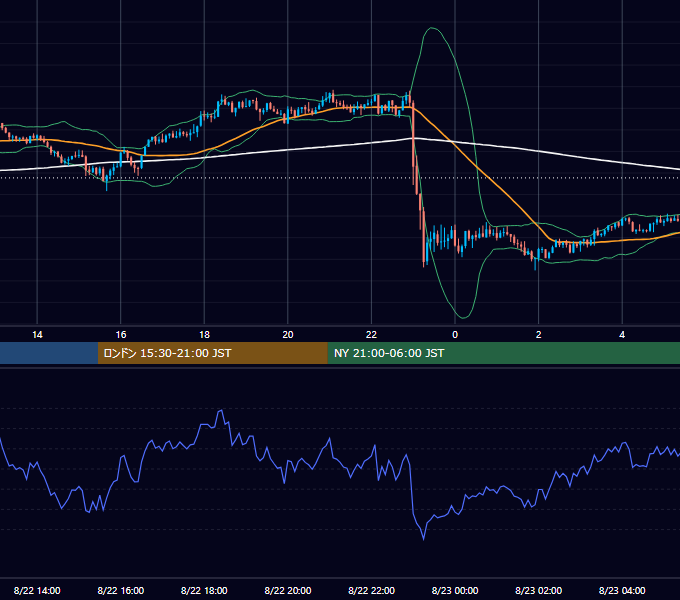Click the 14 hour label on price chart axis
The height and width of the screenshot is (600, 680).
point(37,335)
